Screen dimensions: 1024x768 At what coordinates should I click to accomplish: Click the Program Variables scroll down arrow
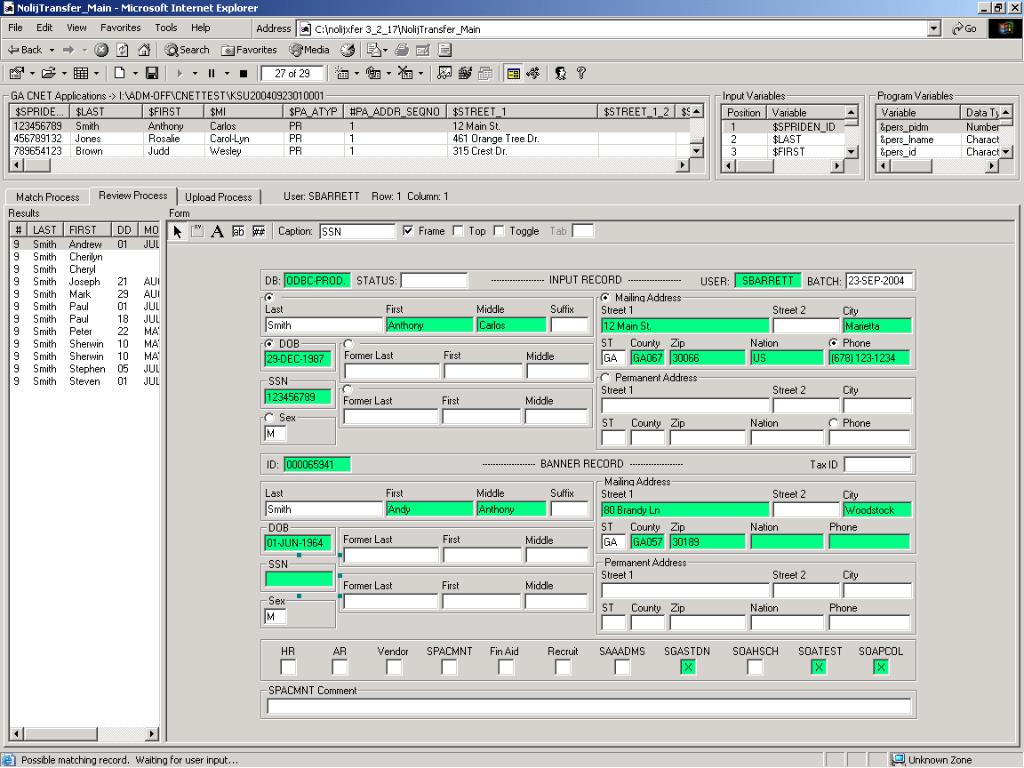point(1006,152)
